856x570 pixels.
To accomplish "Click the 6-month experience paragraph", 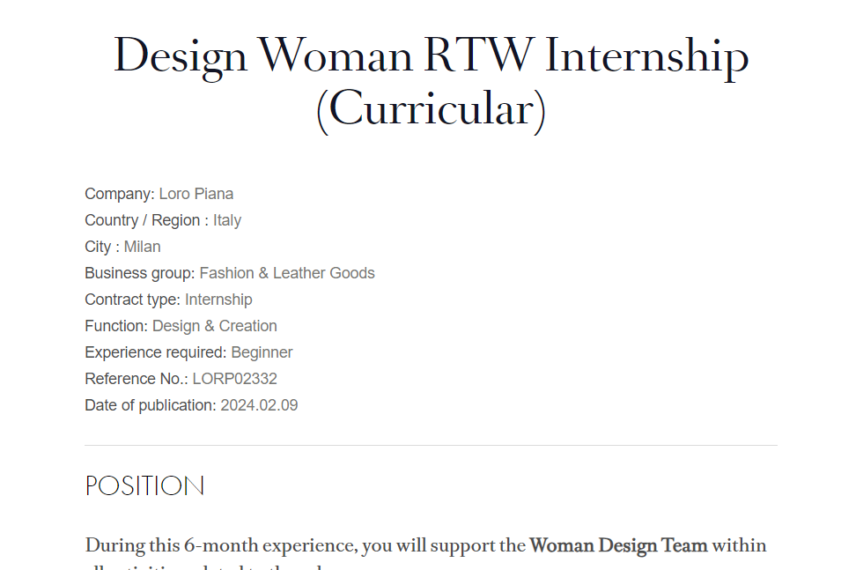I will click(426, 553).
